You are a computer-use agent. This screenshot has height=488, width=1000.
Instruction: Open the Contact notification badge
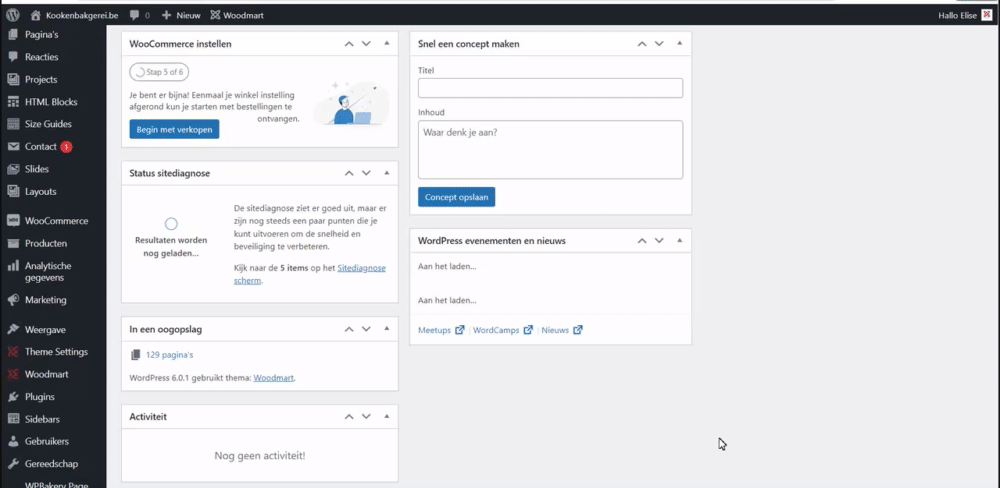click(66, 147)
